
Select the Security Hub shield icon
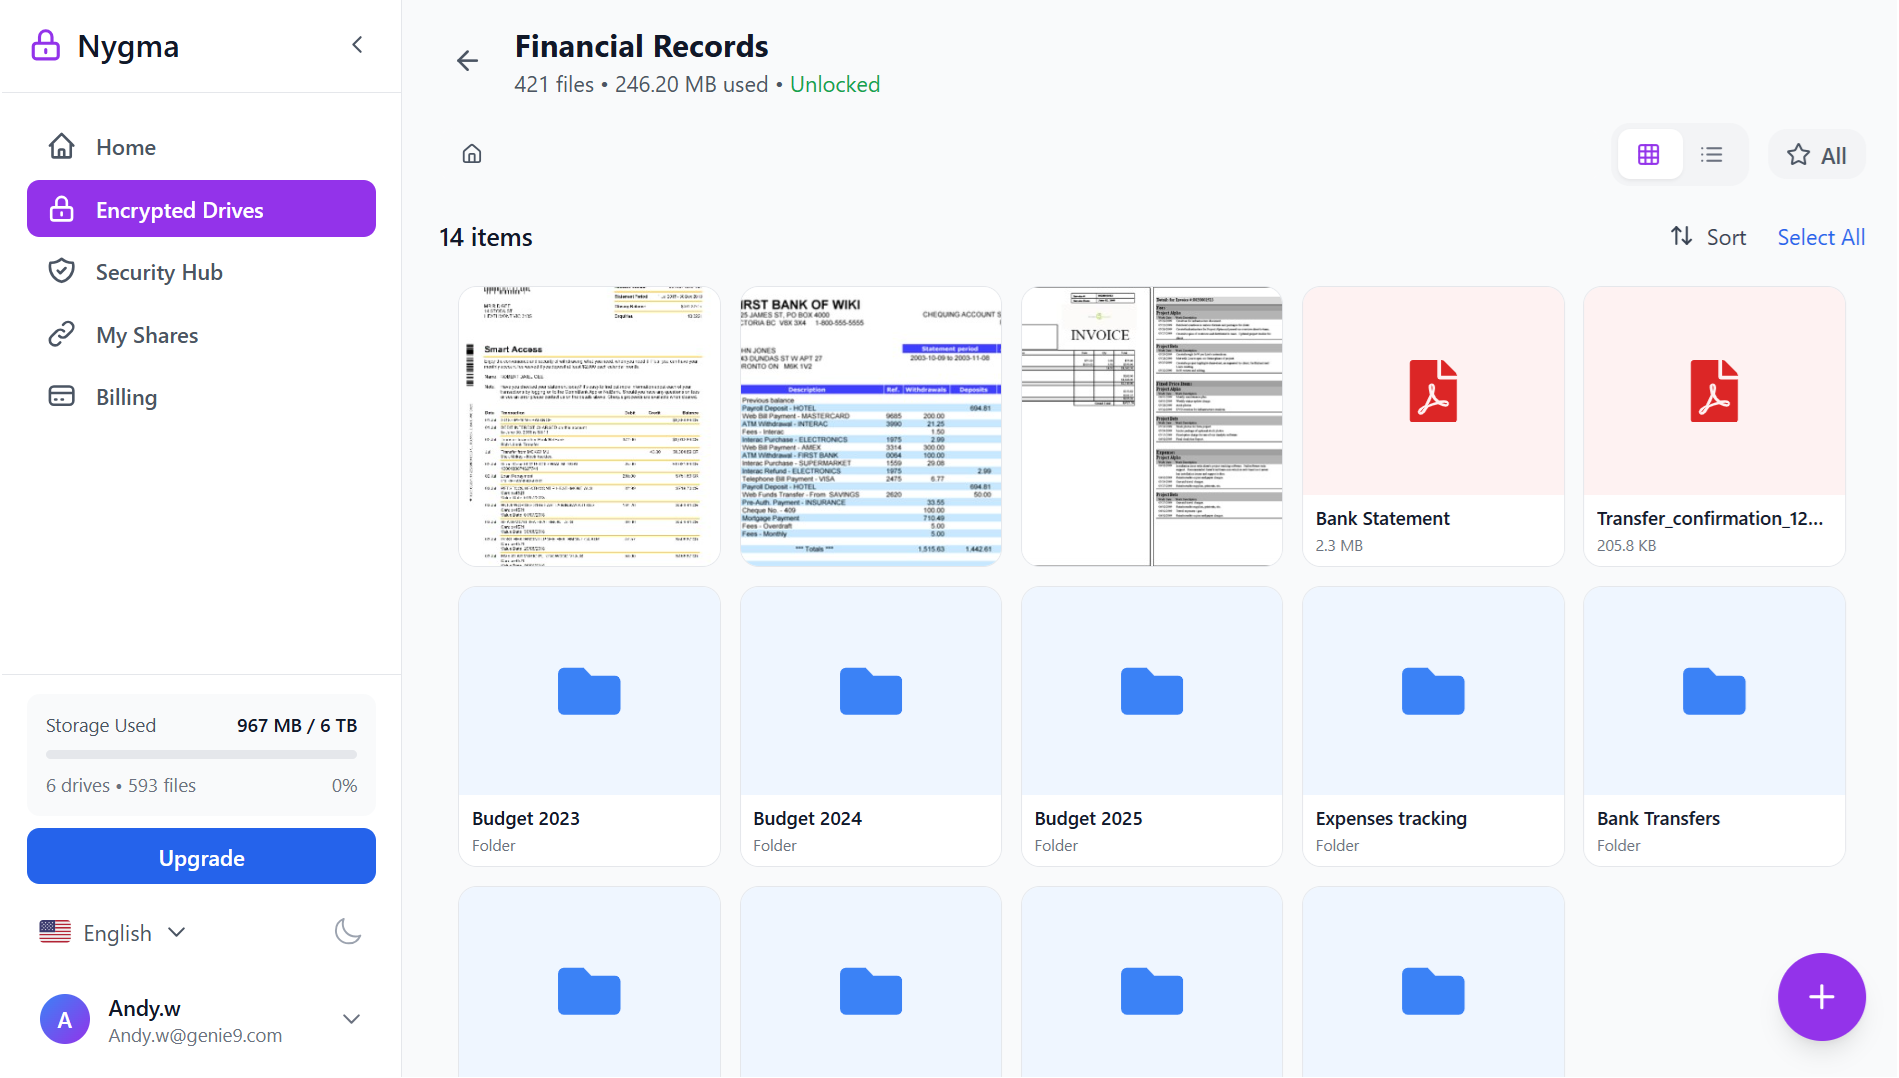62,271
